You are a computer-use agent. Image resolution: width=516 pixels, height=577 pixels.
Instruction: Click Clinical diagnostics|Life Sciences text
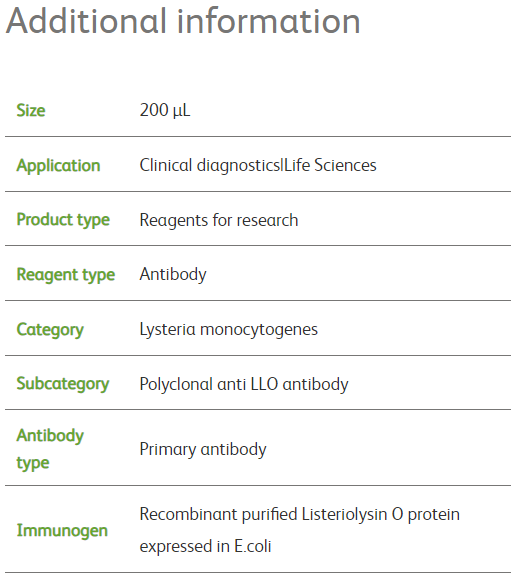[258, 165]
